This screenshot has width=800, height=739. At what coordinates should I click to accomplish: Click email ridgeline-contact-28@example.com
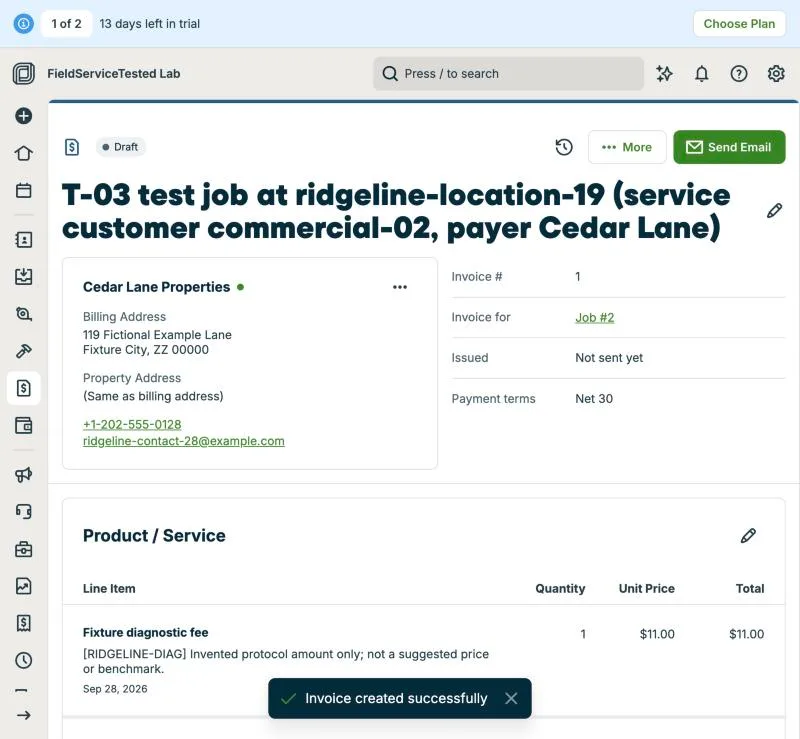[x=184, y=441]
